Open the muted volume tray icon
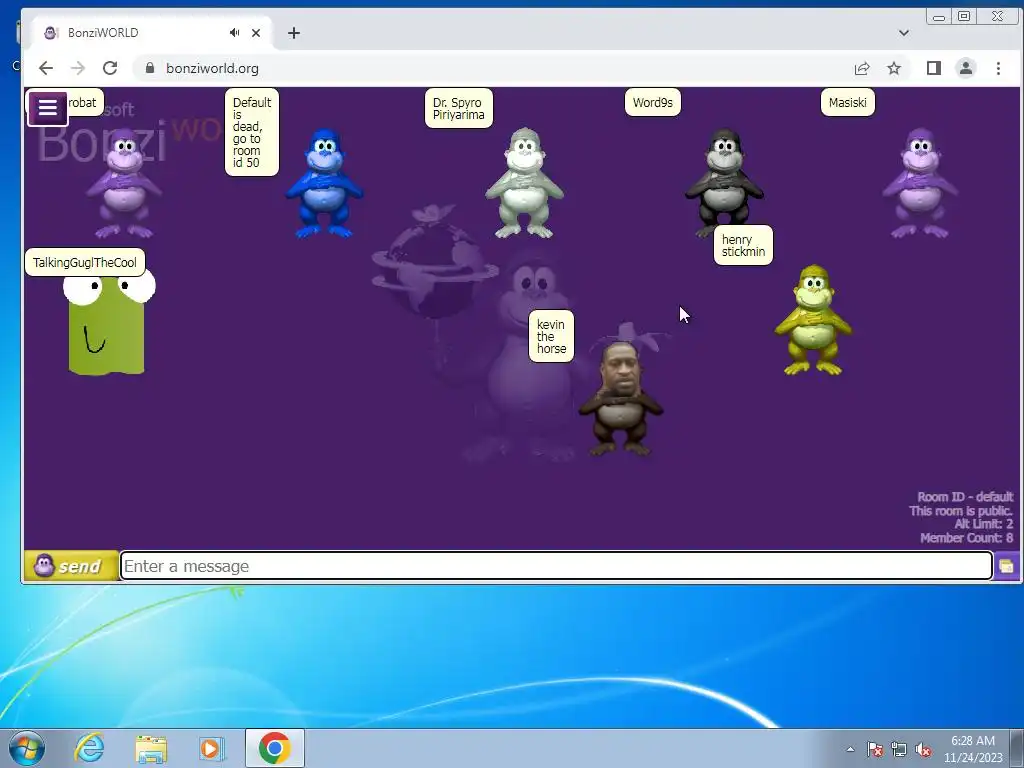The image size is (1024, 768). coord(923,749)
